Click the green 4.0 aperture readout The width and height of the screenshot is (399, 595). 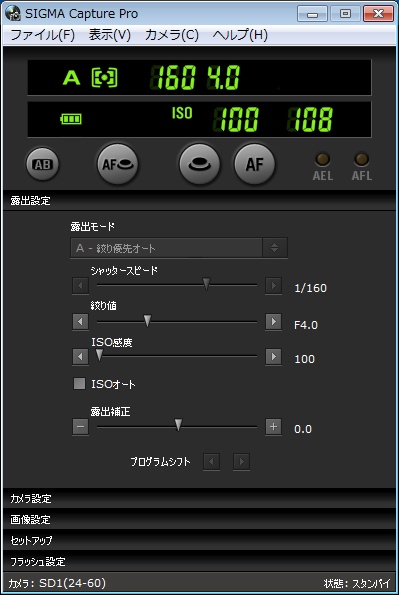click(224, 77)
